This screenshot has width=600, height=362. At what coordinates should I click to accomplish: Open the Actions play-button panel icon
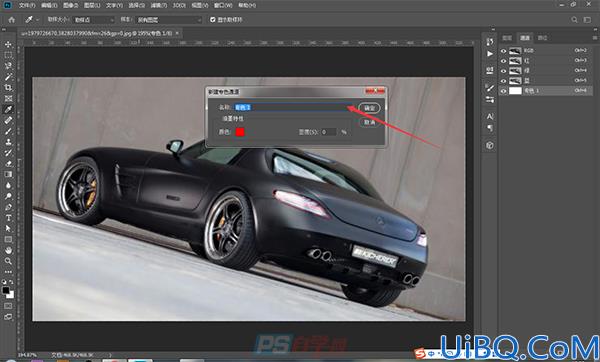click(490, 54)
